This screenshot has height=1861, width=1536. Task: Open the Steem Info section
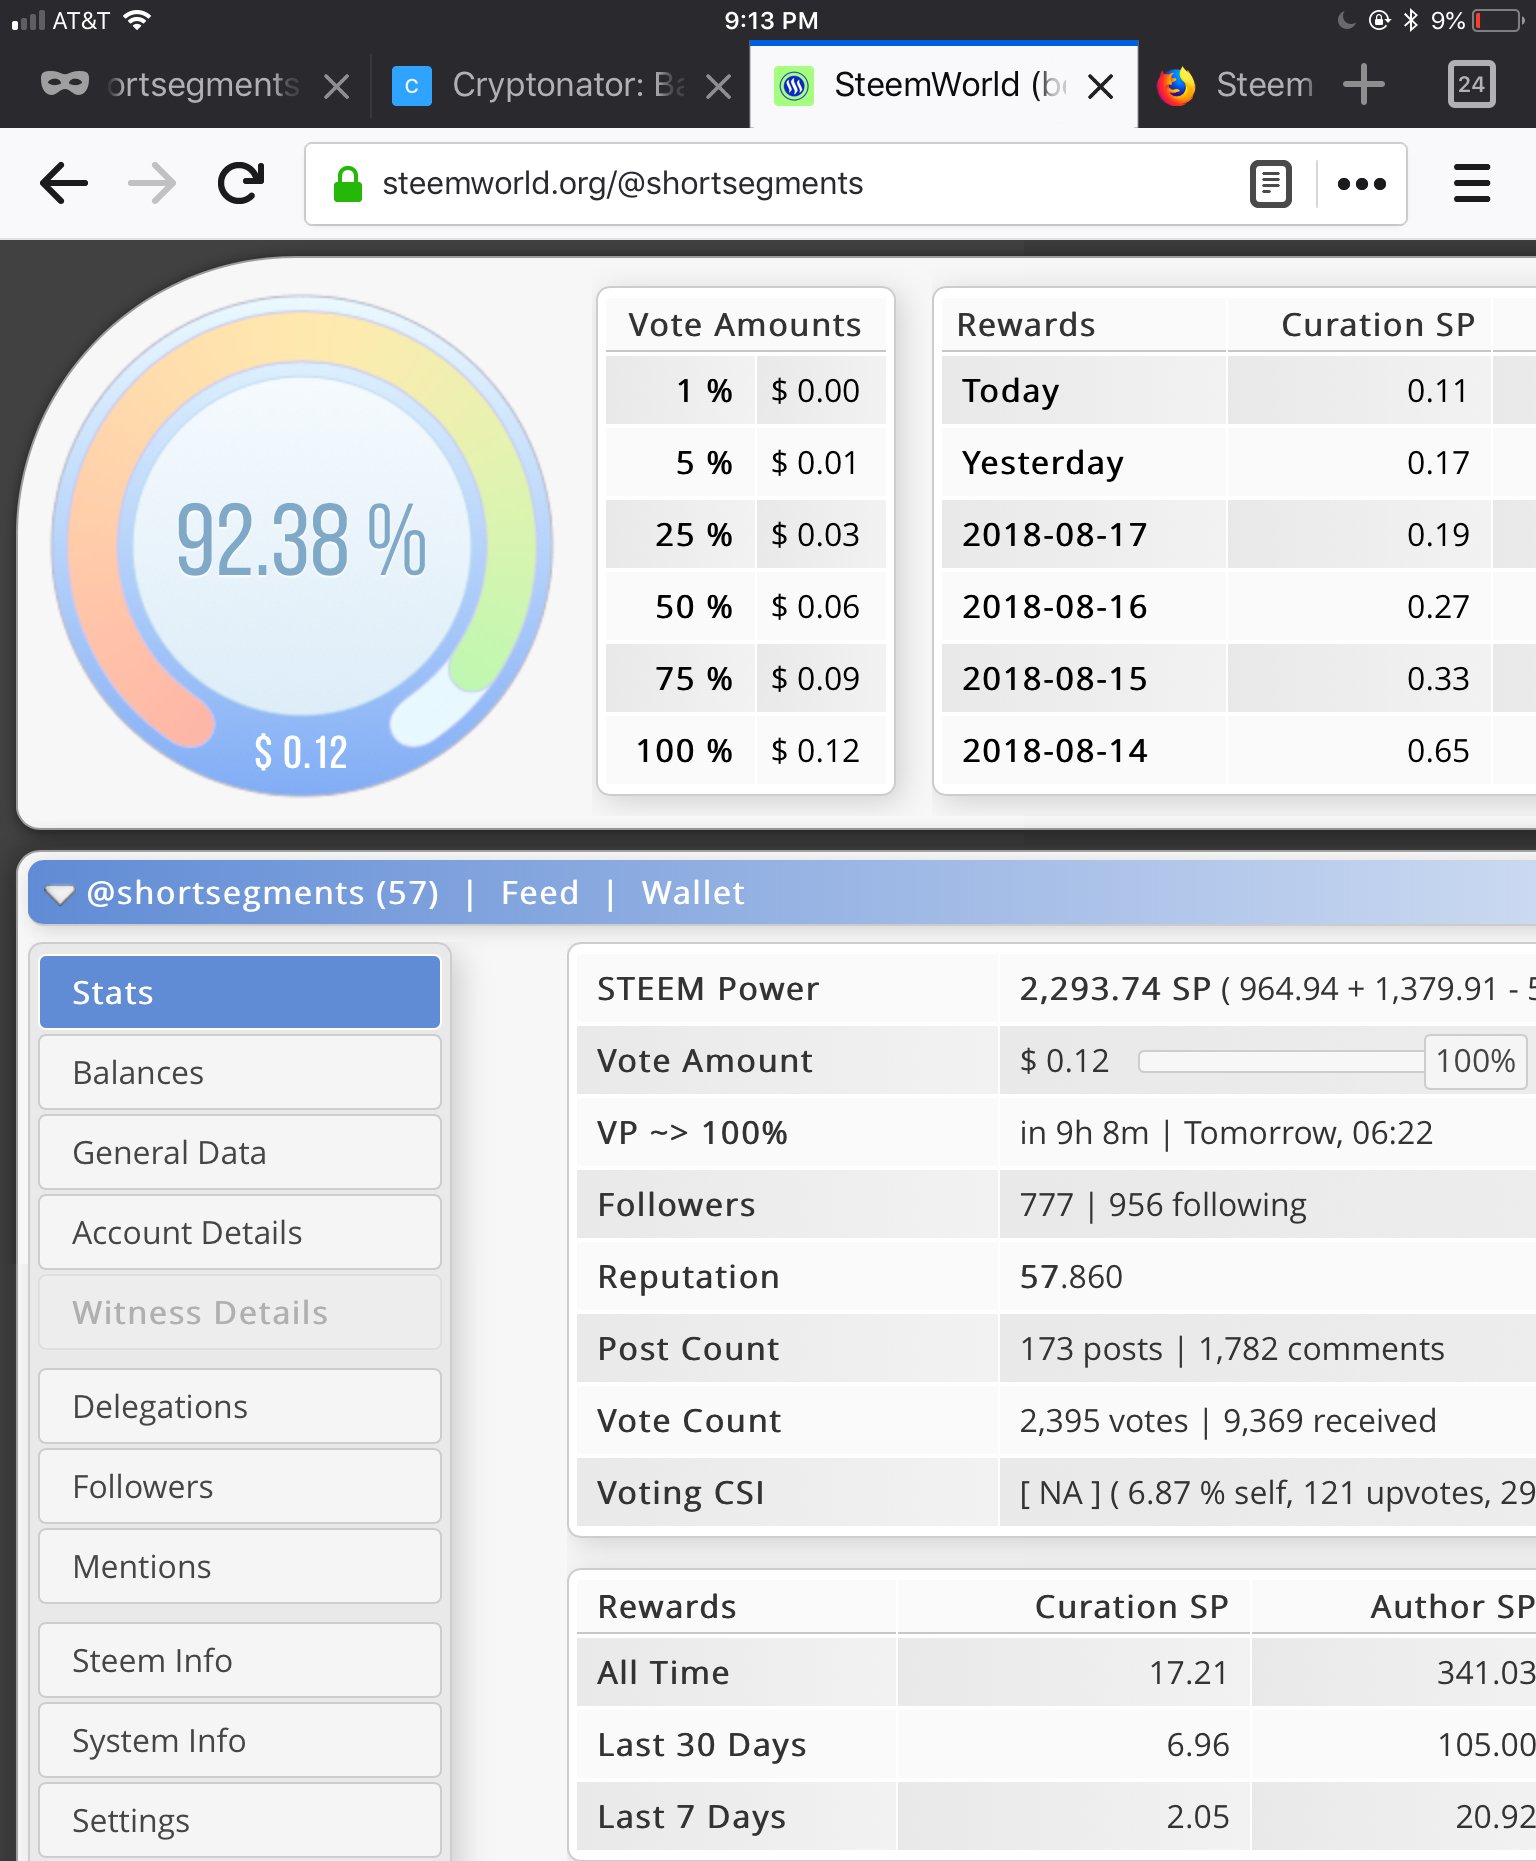240,1660
